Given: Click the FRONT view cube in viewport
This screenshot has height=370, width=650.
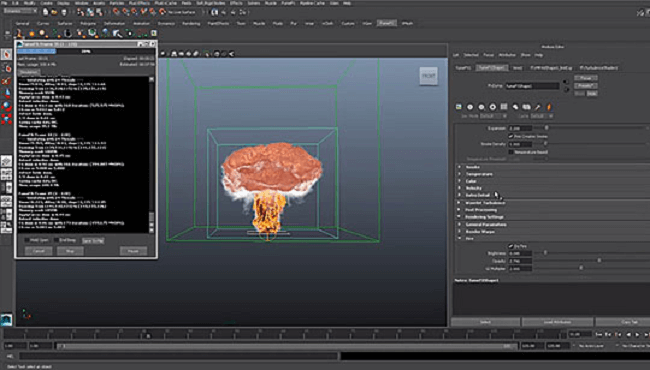Looking at the screenshot, I should [x=428, y=76].
